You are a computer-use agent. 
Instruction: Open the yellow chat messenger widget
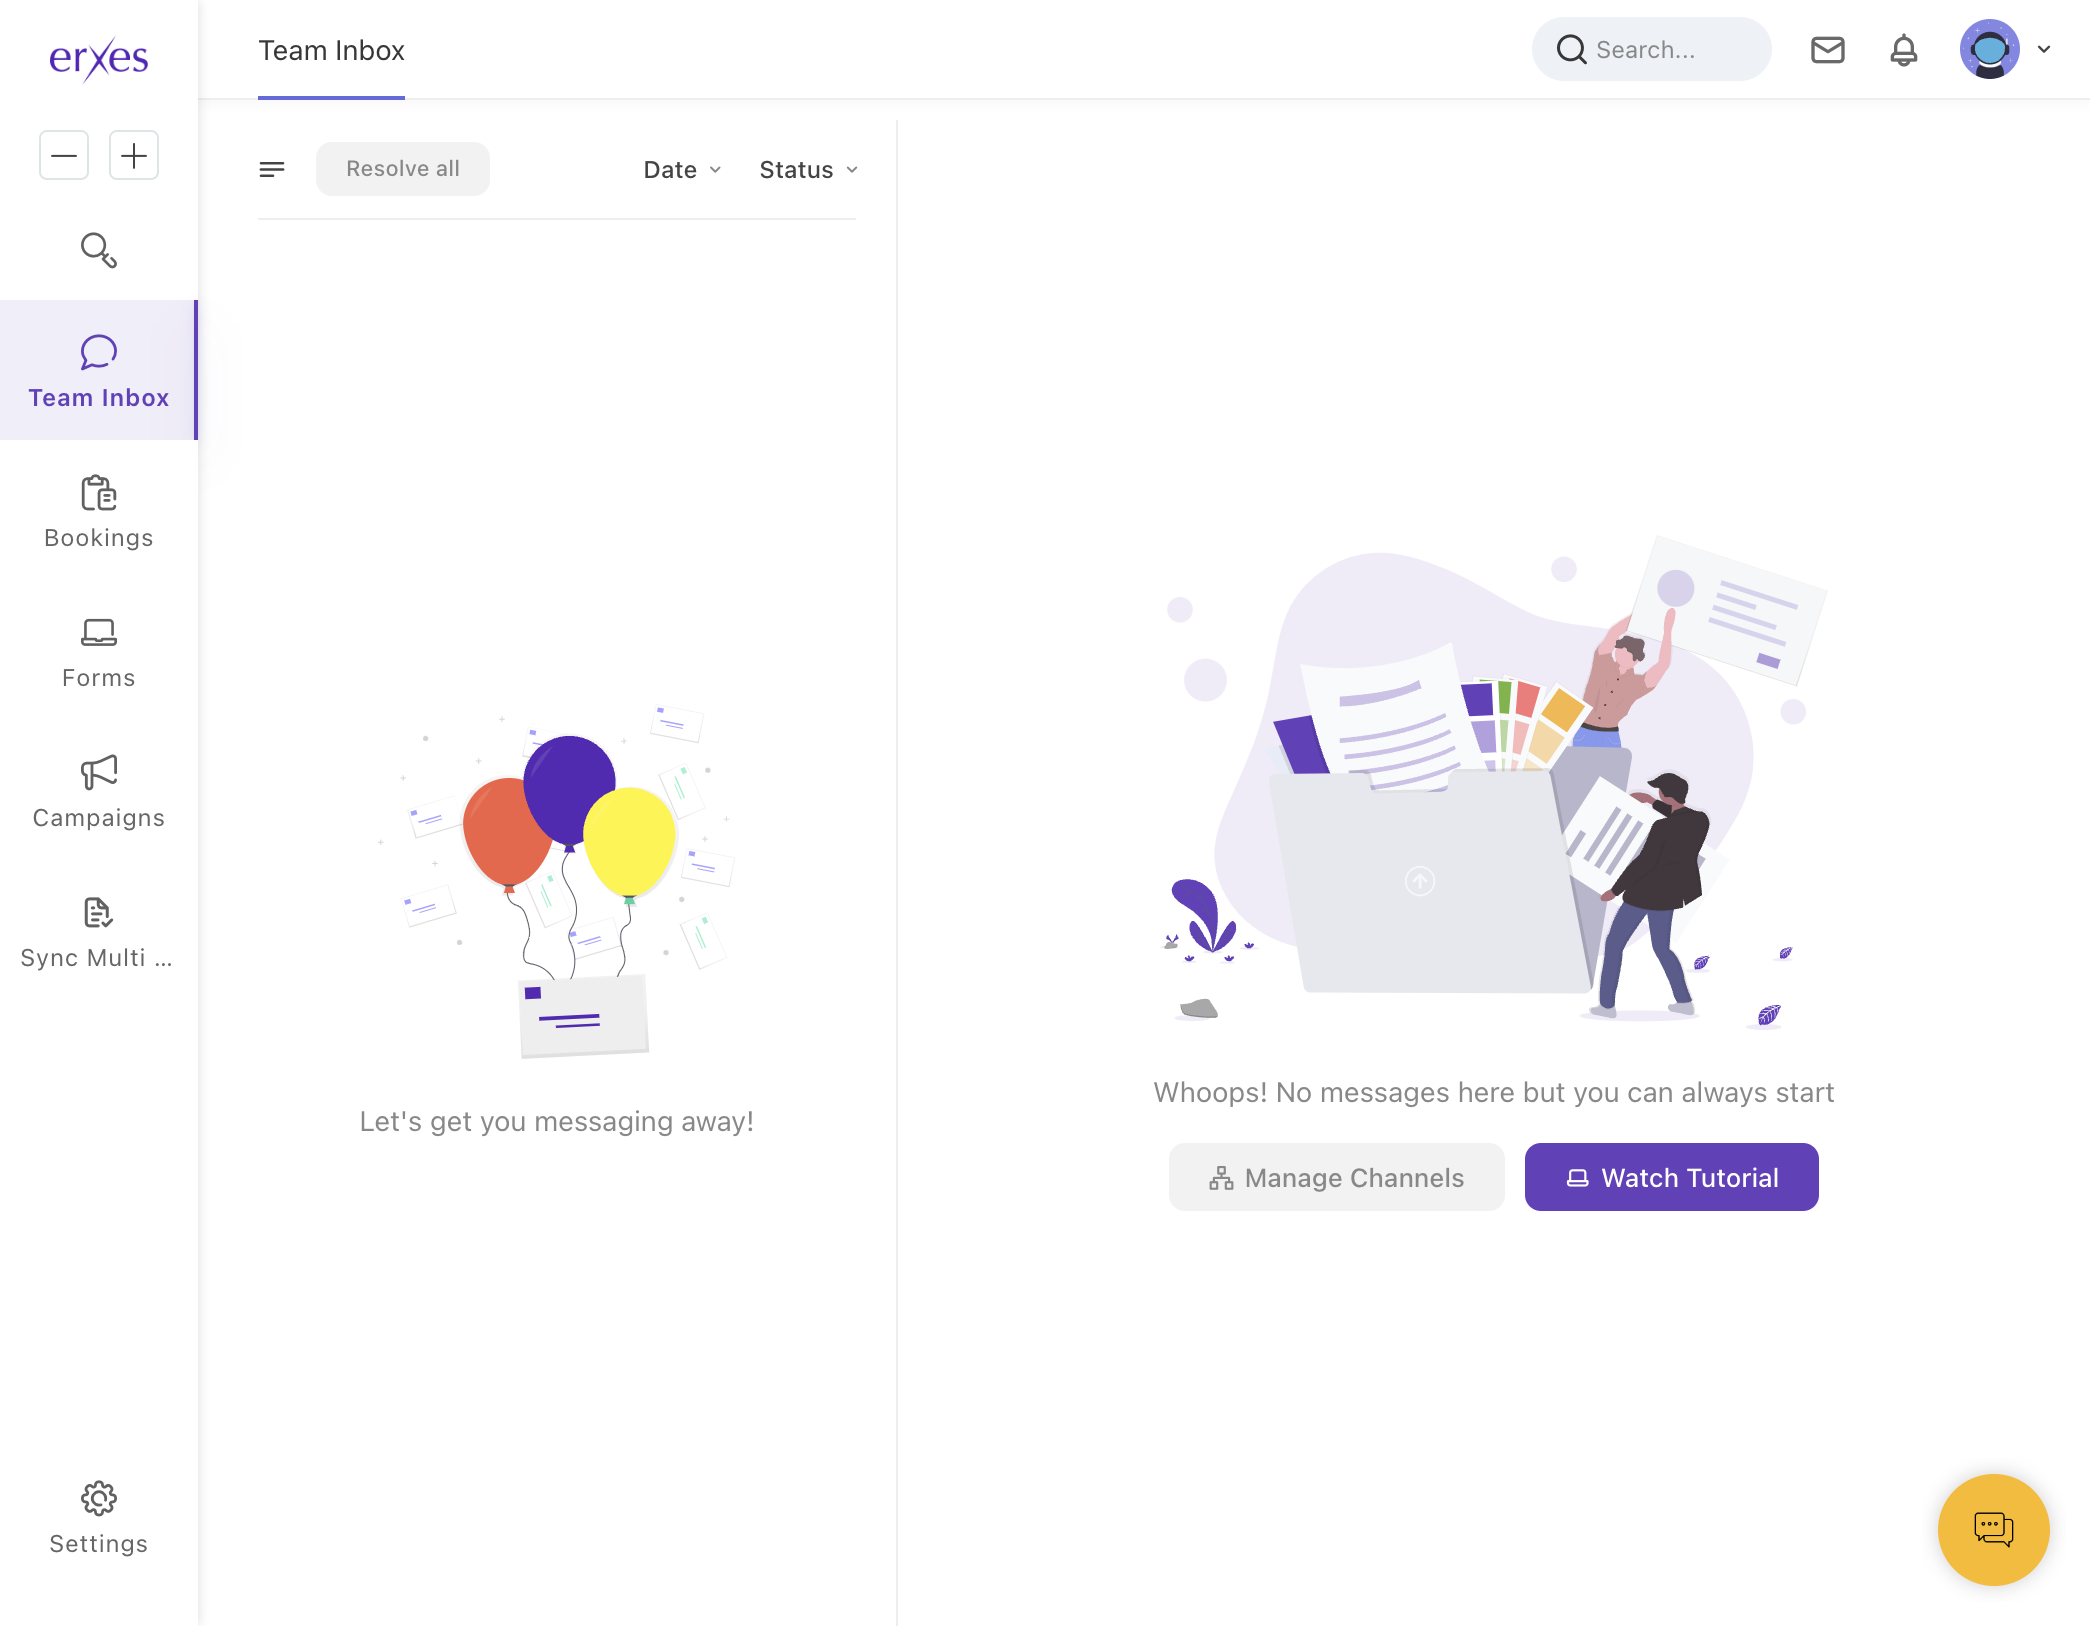point(1994,1530)
